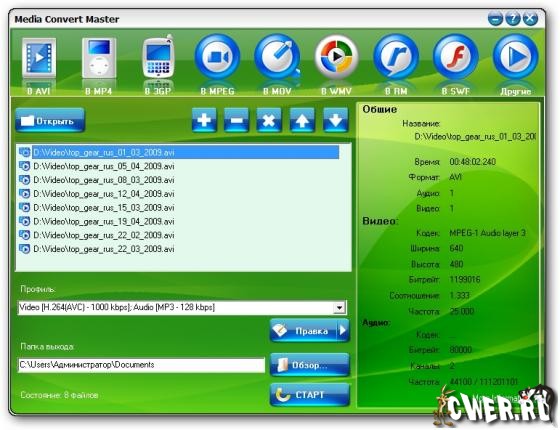Click the audio bitrate value 80000
This screenshot has height=430, width=560.
(460, 350)
